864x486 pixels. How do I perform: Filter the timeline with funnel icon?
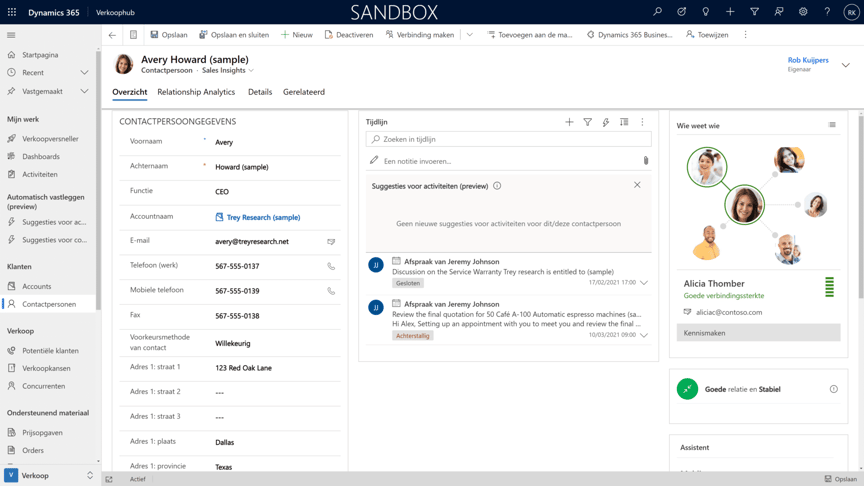[587, 122]
